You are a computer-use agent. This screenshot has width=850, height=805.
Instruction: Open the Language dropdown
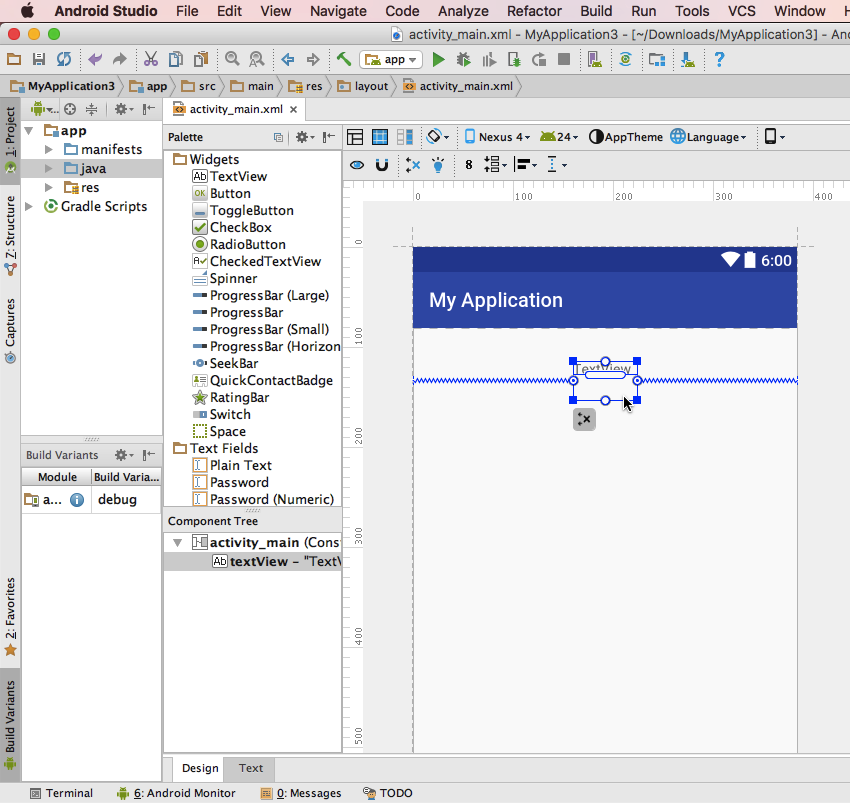[x=709, y=137]
